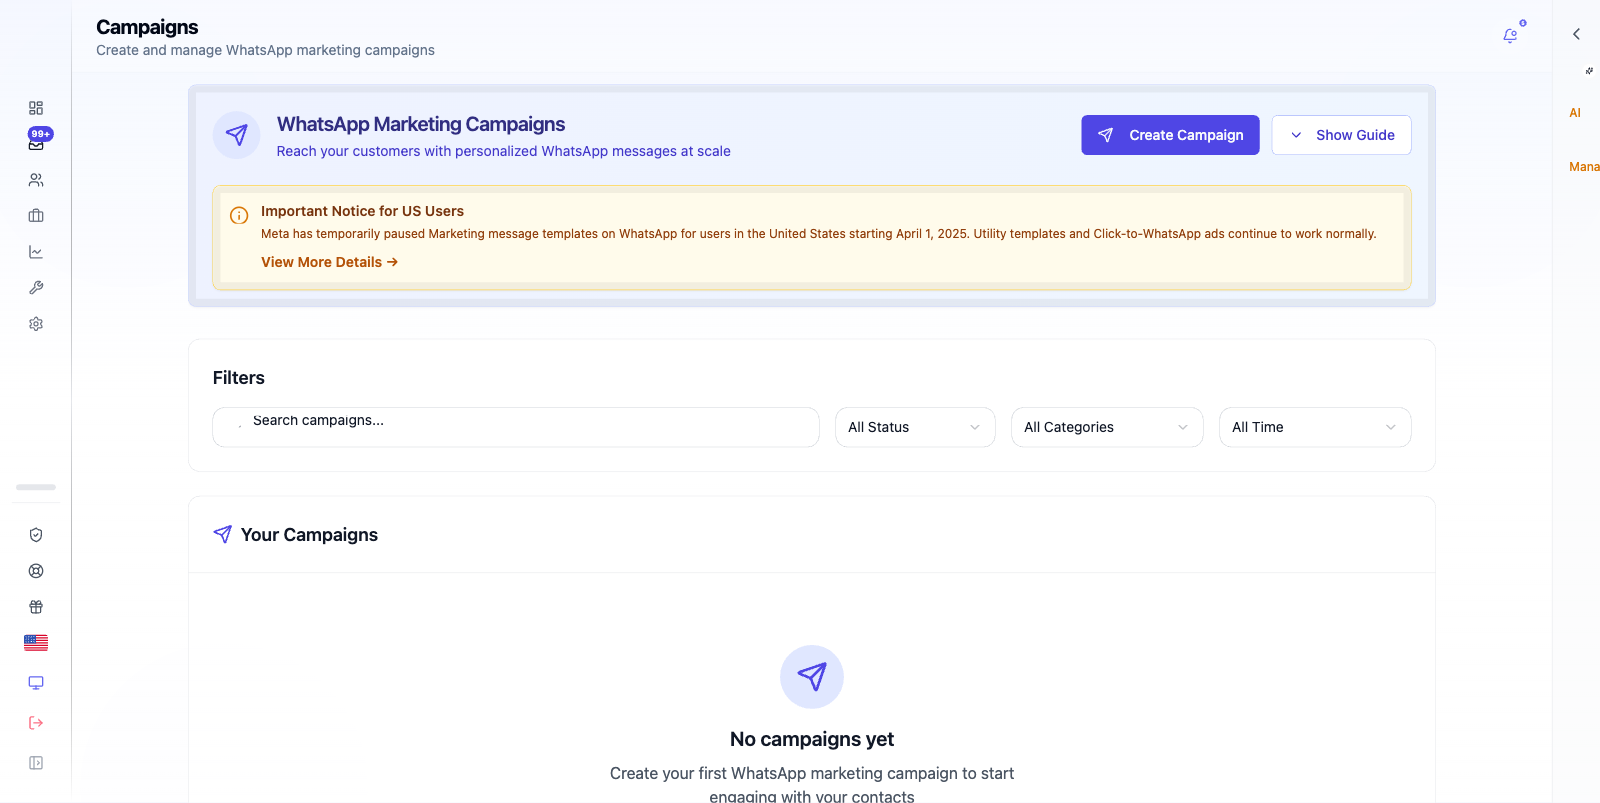Screen dimensions: 1600x803
Task: Open the notifications bell icon
Action: pyautogui.click(x=1510, y=36)
